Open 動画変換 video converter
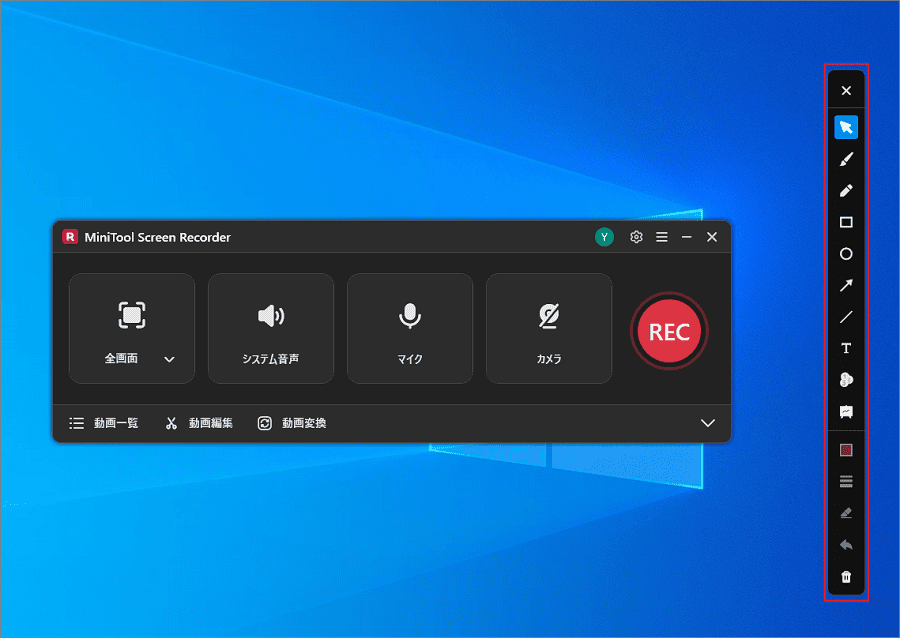 click(x=292, y=423)
